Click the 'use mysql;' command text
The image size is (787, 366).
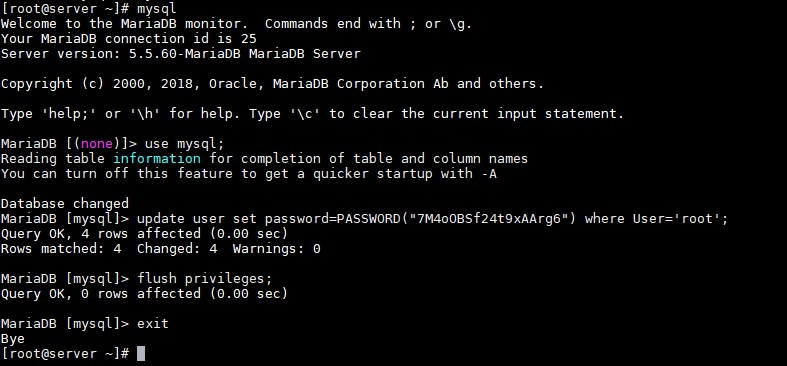(x=184, y=144)
